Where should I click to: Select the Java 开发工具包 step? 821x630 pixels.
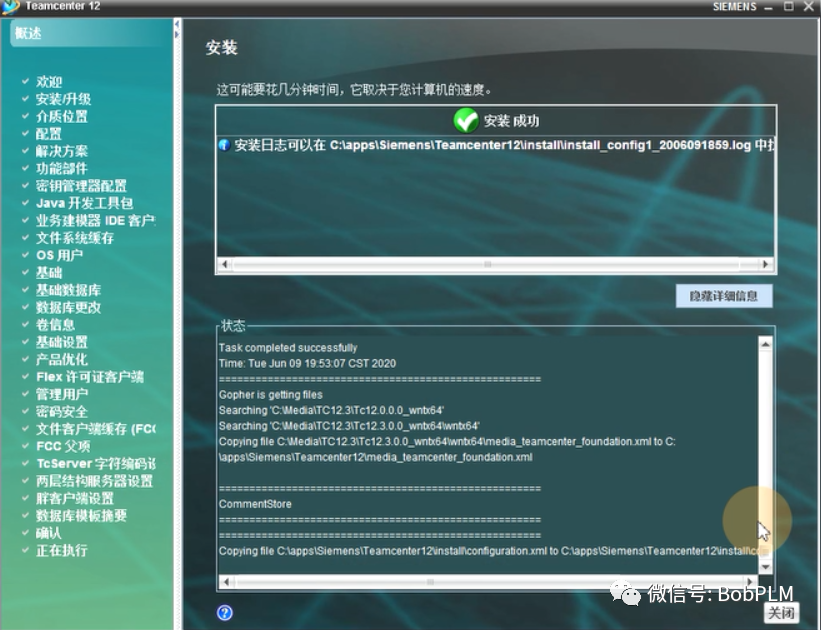tap(84, 203)
